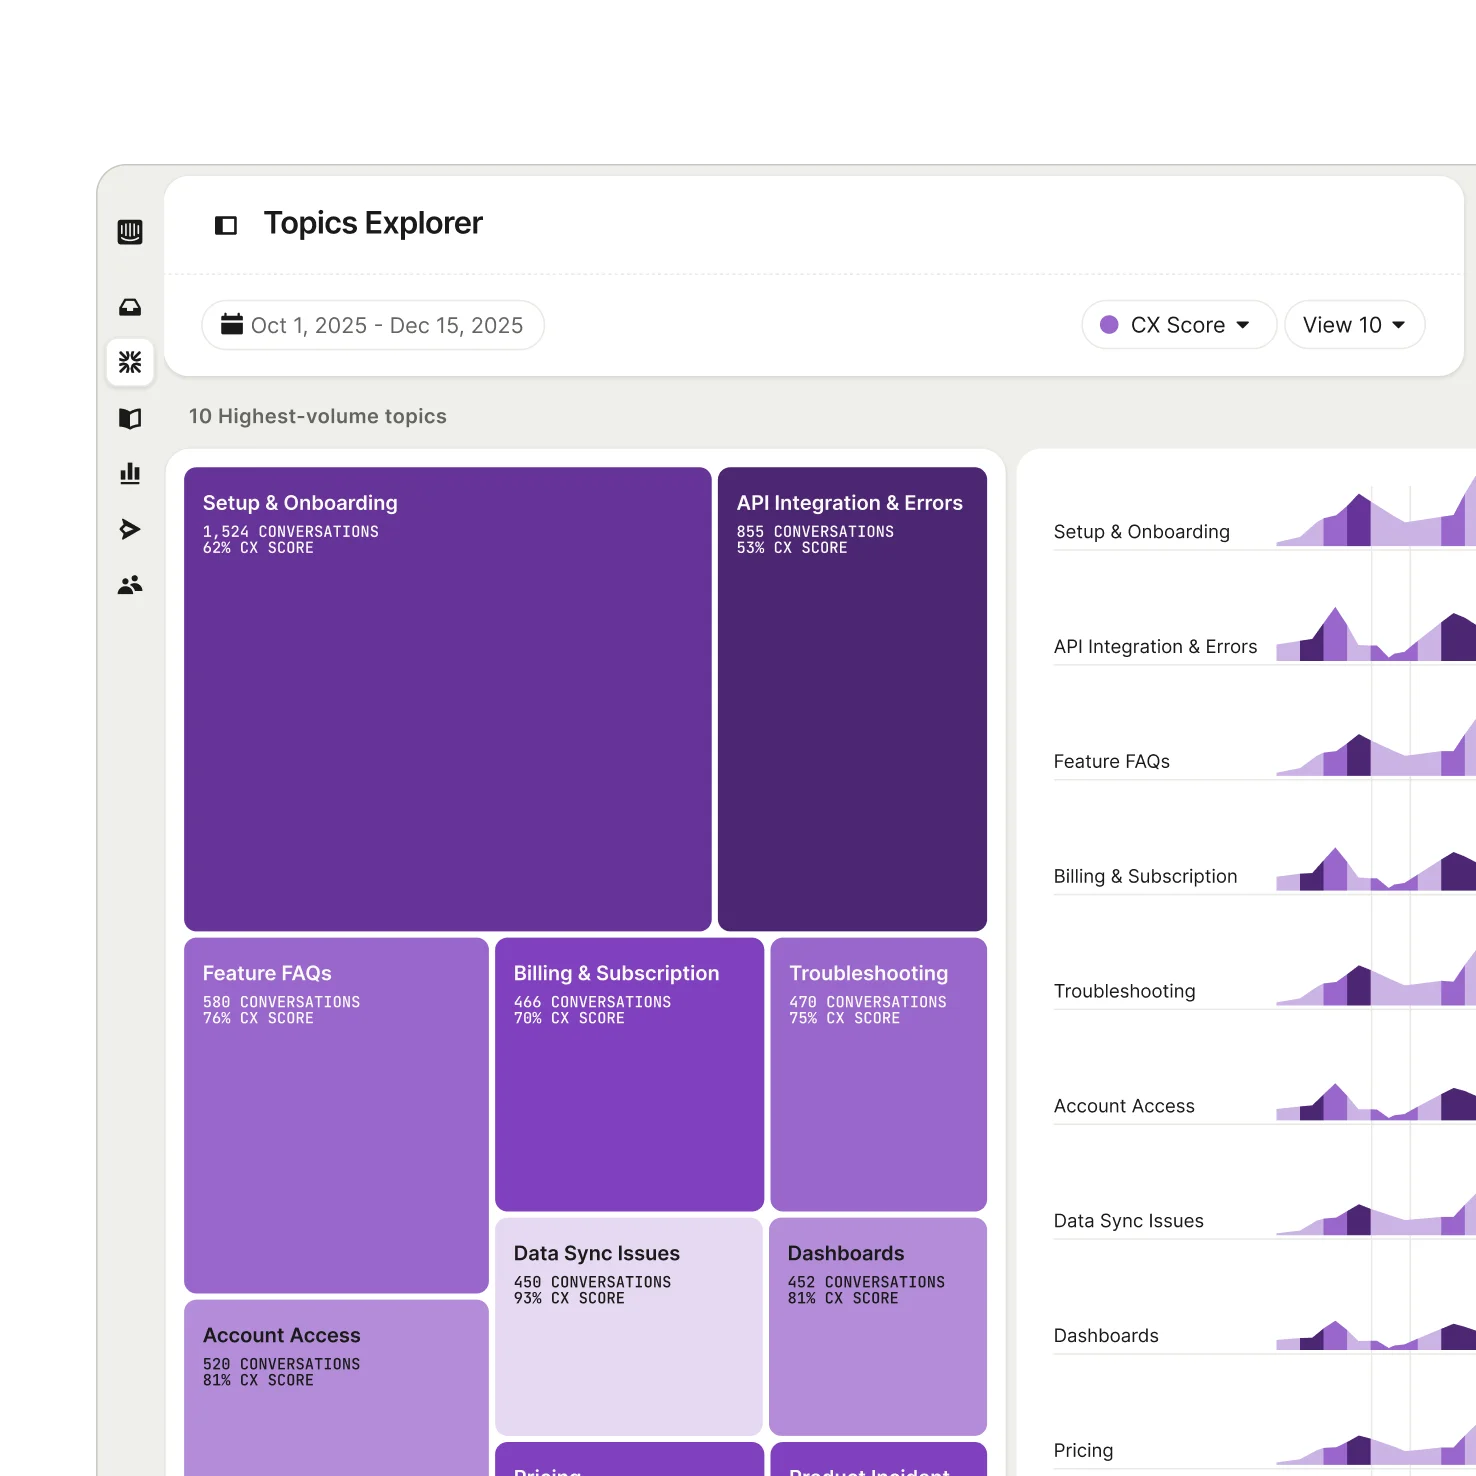Image resolution: width=1476 pixels, height=1476 pixels.
Task: Click the API Integration & Errors tile
Action: [851, 697]
